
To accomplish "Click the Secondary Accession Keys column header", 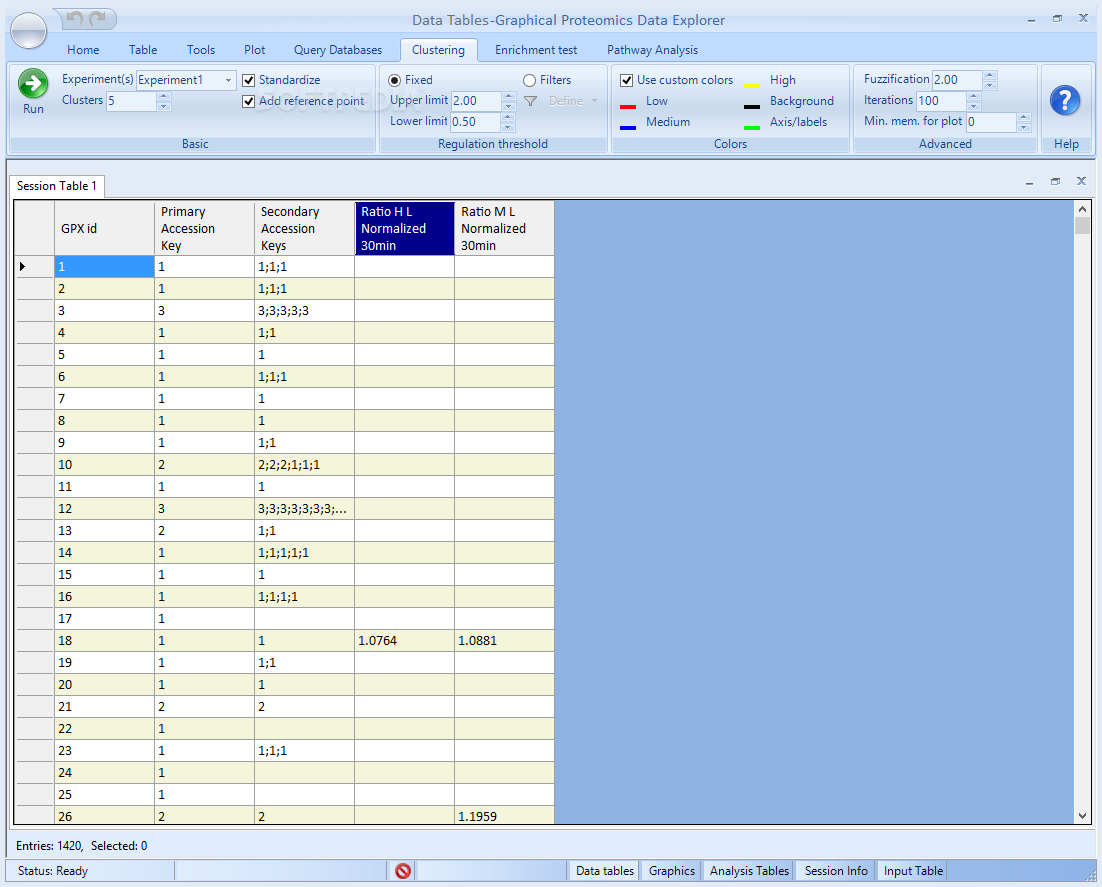I will pyautogui.click(x=304, y=228).
